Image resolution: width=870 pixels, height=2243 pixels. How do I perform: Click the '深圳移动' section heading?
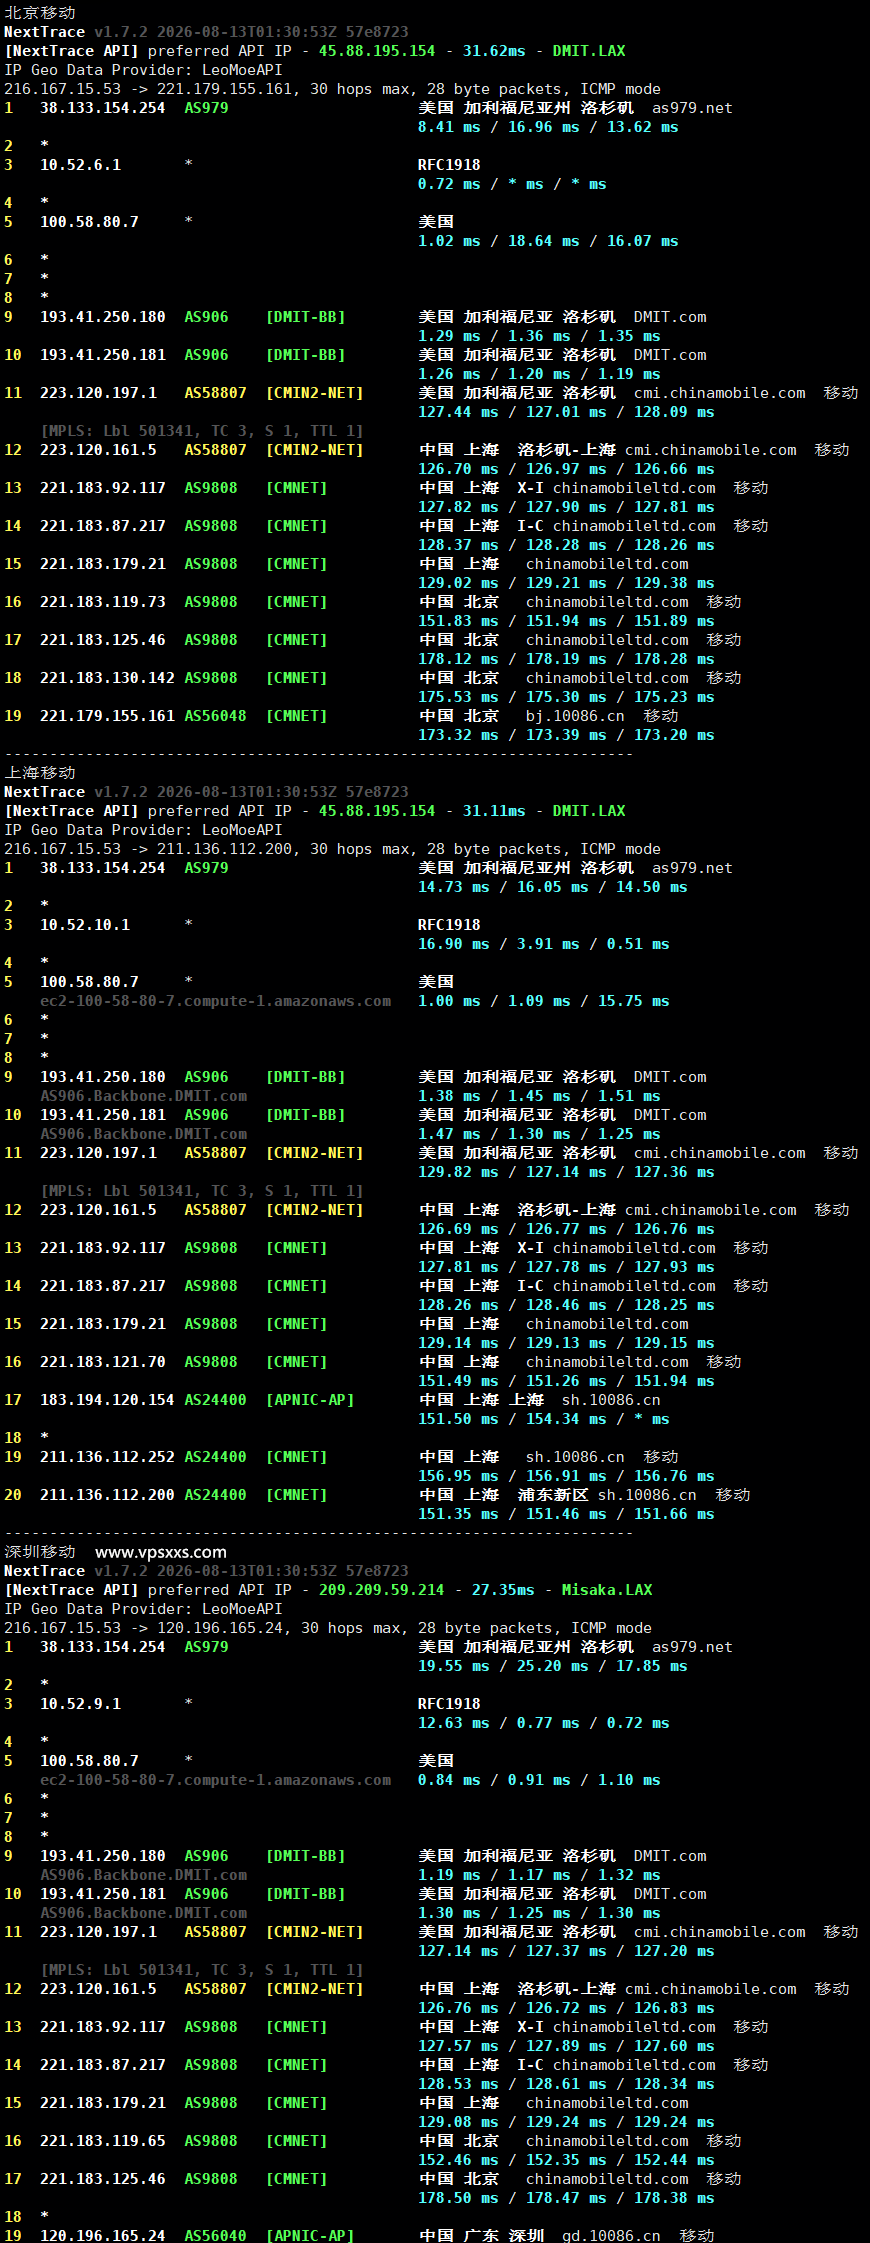pos(40,1551)
